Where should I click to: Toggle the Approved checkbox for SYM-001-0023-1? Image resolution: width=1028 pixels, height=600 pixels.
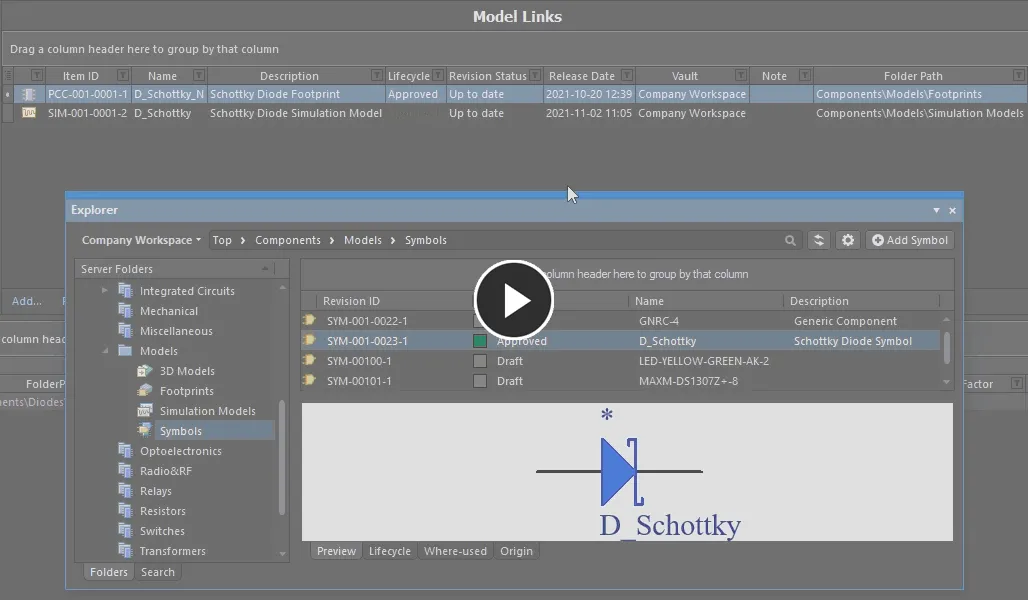pyautogui.click(x=480, y=340)
